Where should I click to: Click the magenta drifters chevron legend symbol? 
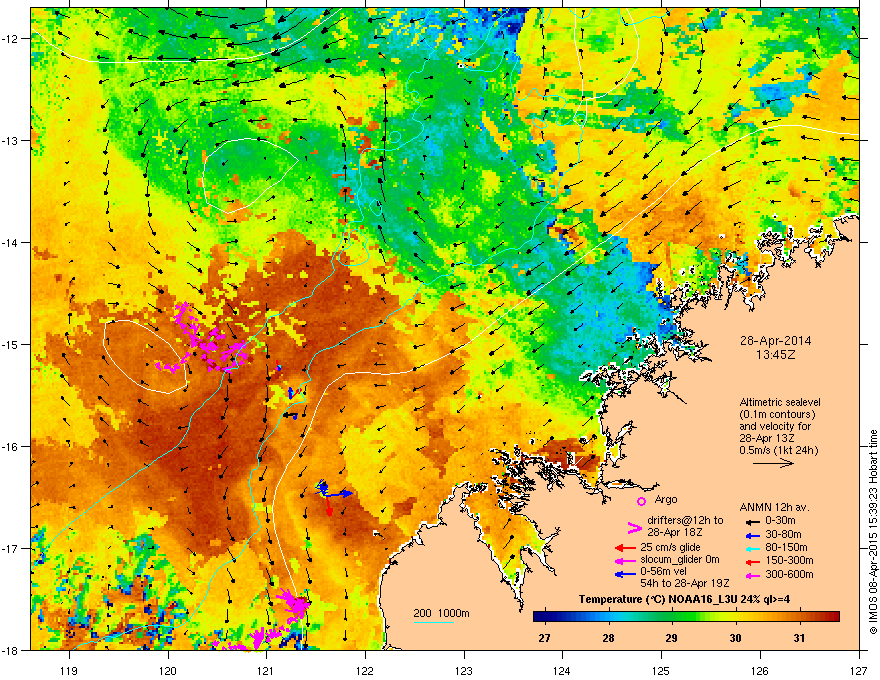point(634,527)
